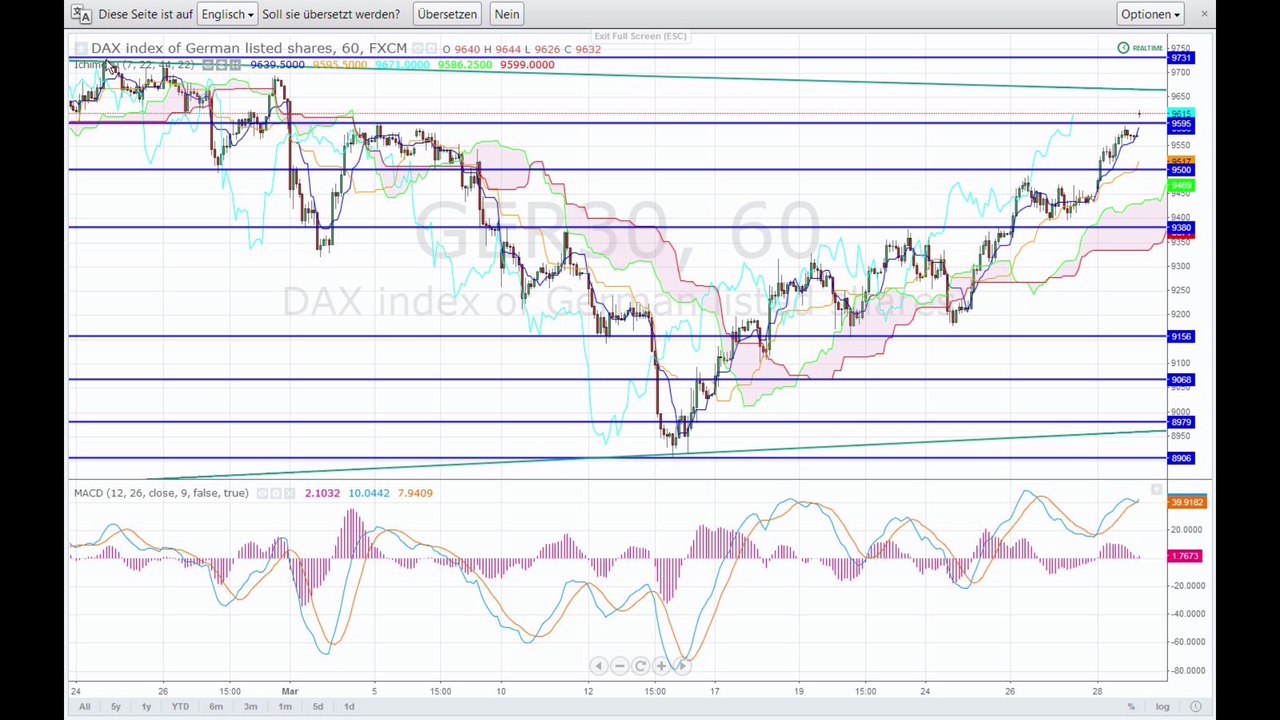
Task: Click the close price value 9632
Action: (589, 49)
